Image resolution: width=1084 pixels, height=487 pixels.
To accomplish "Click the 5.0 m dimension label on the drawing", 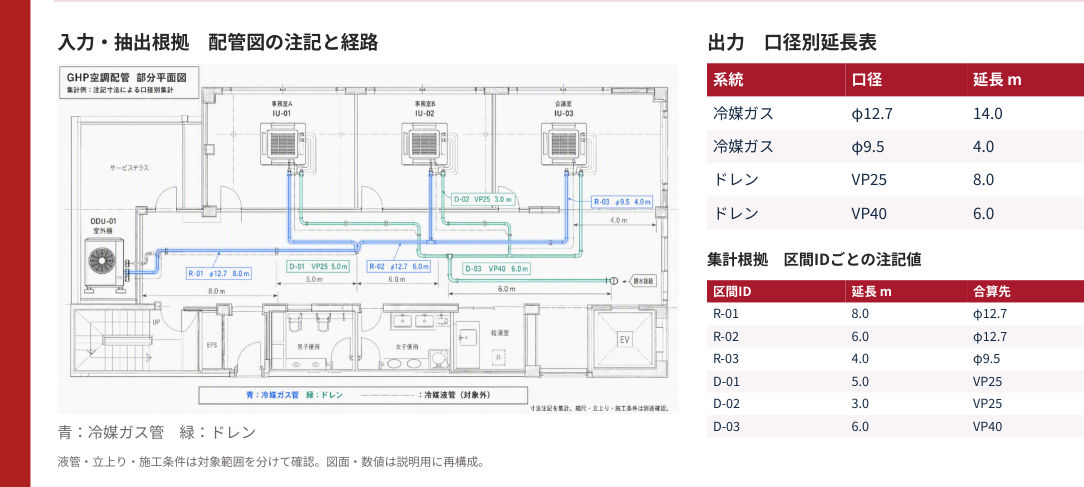I will pos(314,280).
